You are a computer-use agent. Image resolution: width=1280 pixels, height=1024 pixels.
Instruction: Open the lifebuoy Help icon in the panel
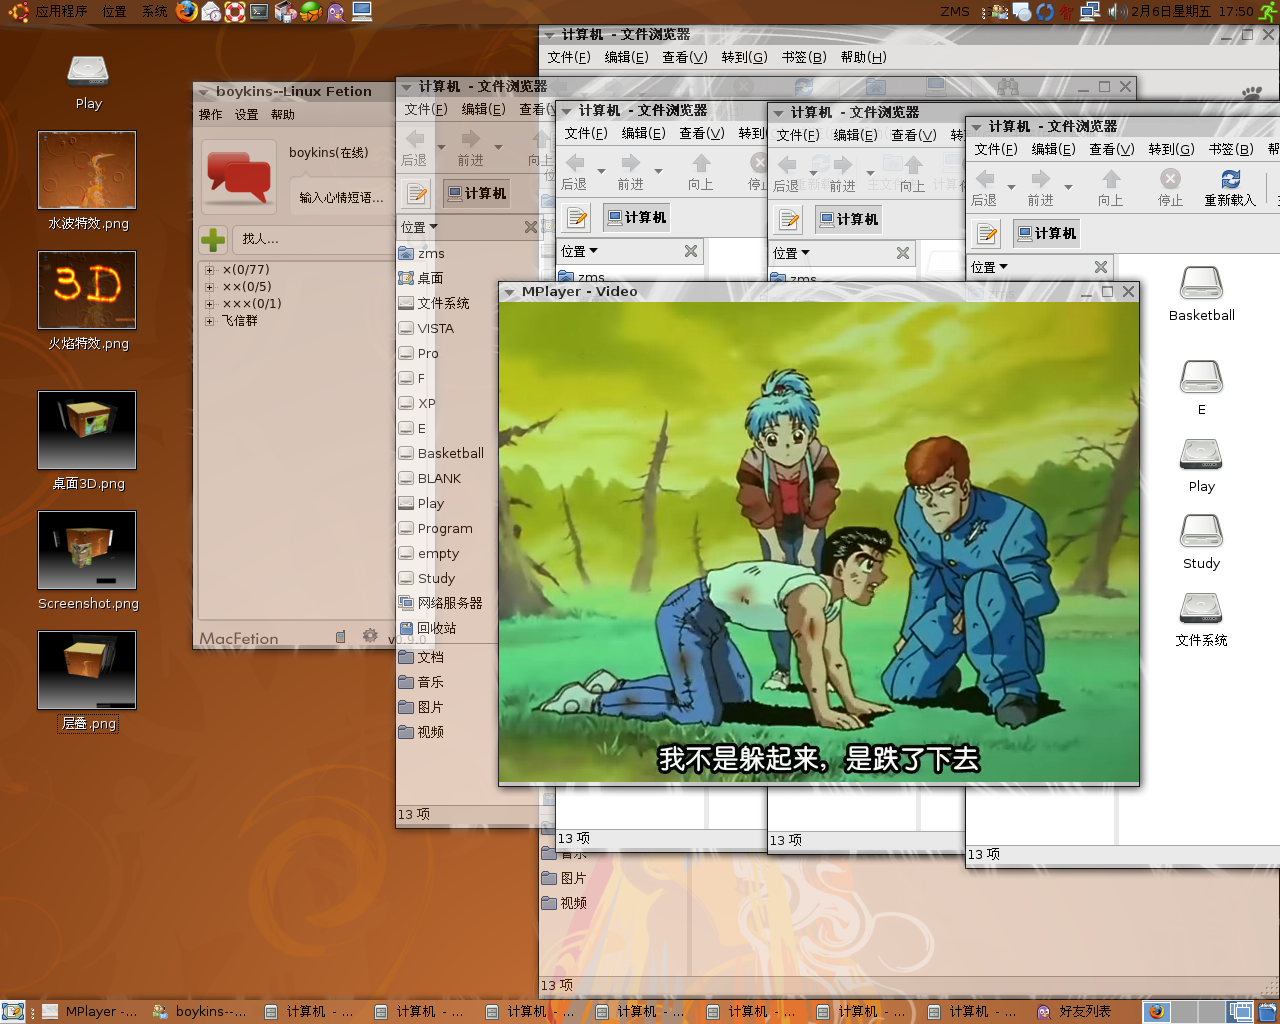235,11
